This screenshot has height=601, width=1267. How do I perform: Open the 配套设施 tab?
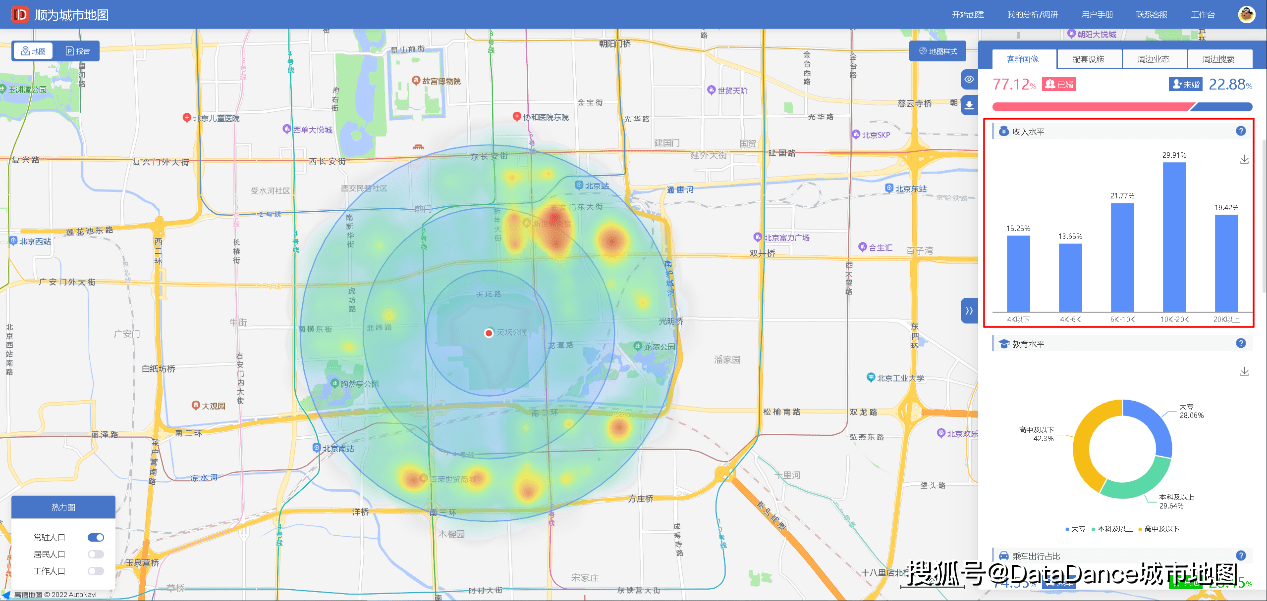pyautogui.click(x=1088, y=59)
